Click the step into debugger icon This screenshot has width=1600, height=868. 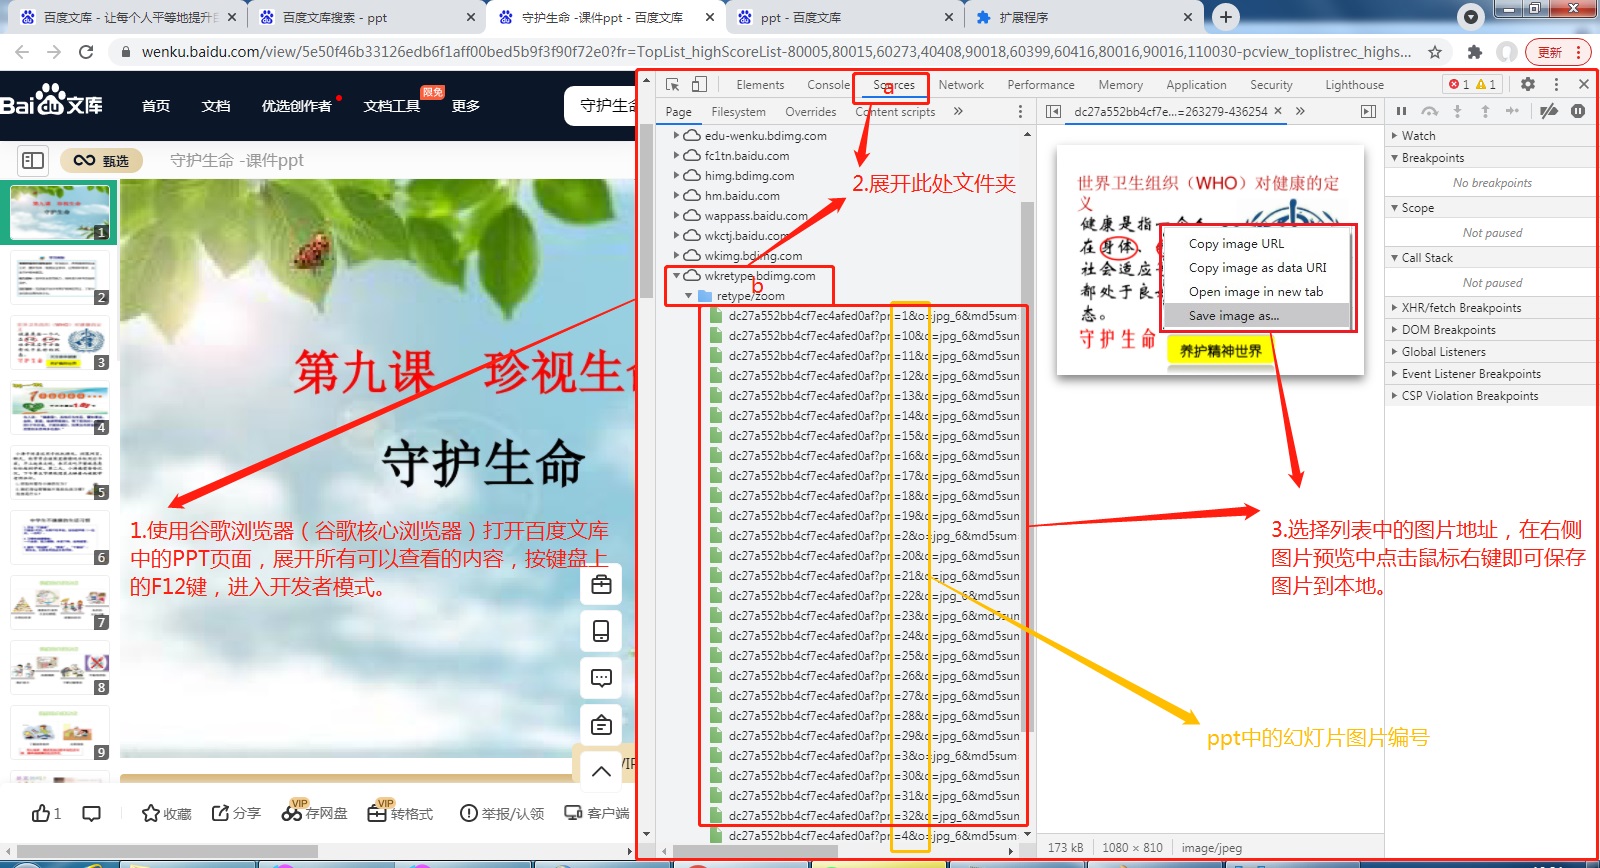[x=1457, y=111]
